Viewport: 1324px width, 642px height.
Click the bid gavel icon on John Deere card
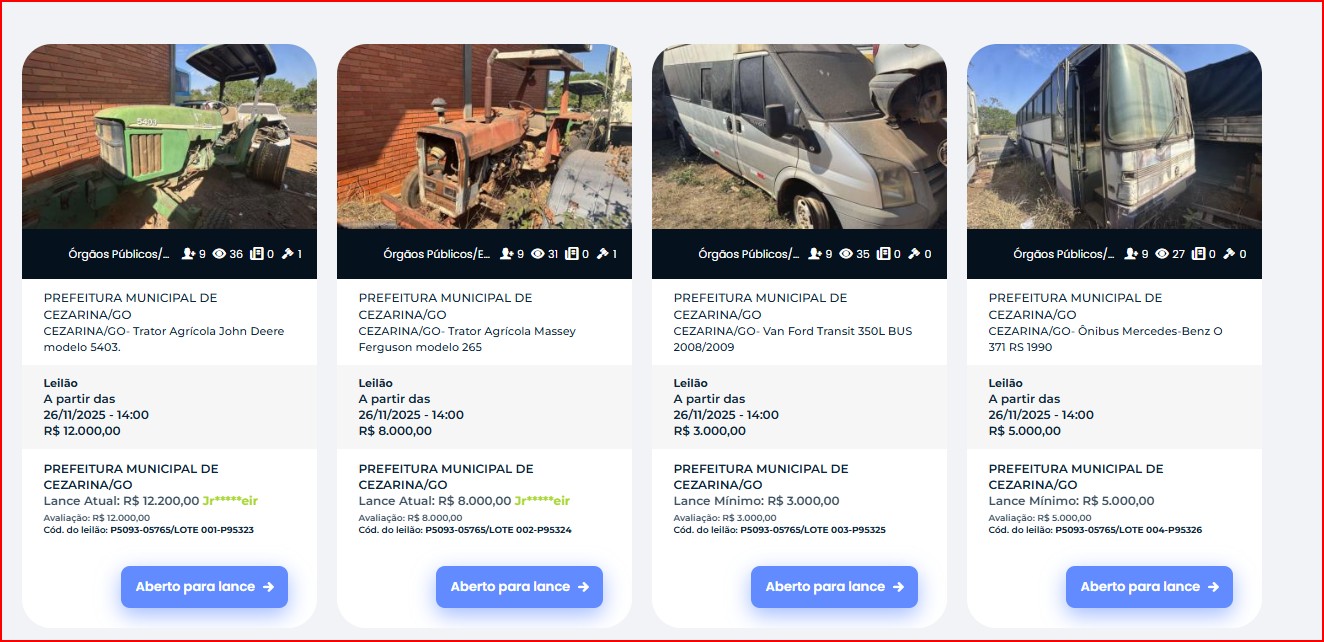pyautogui.click(x=288, y=254)
